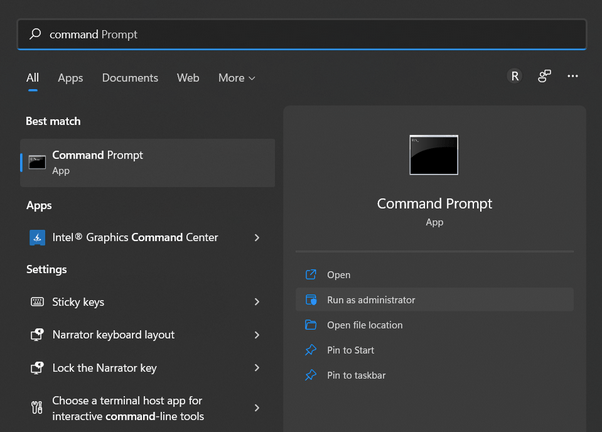
Task: Click the R user account avatar
Action: [x=514, y=76]
